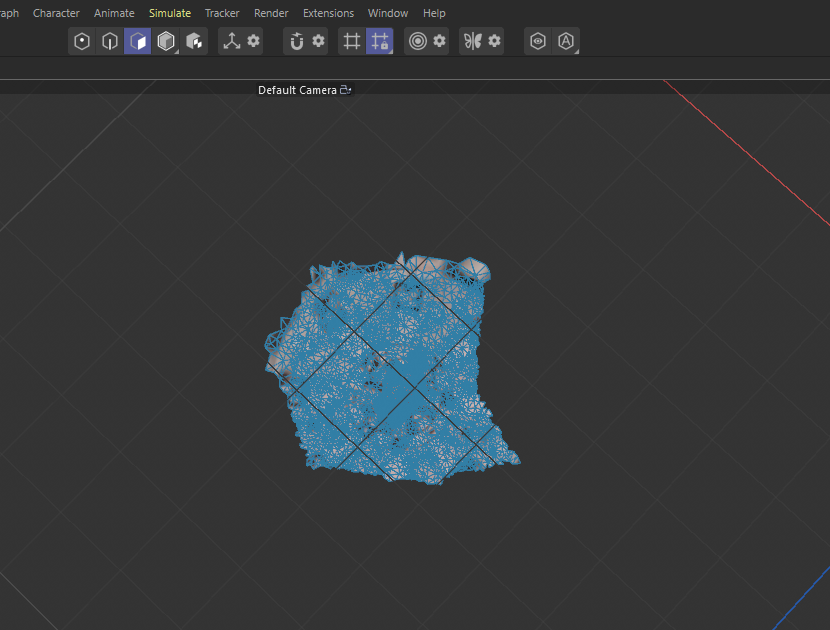Click the circled-A annotation icon
The image size is (830, 630).
[x=566, y=41]
